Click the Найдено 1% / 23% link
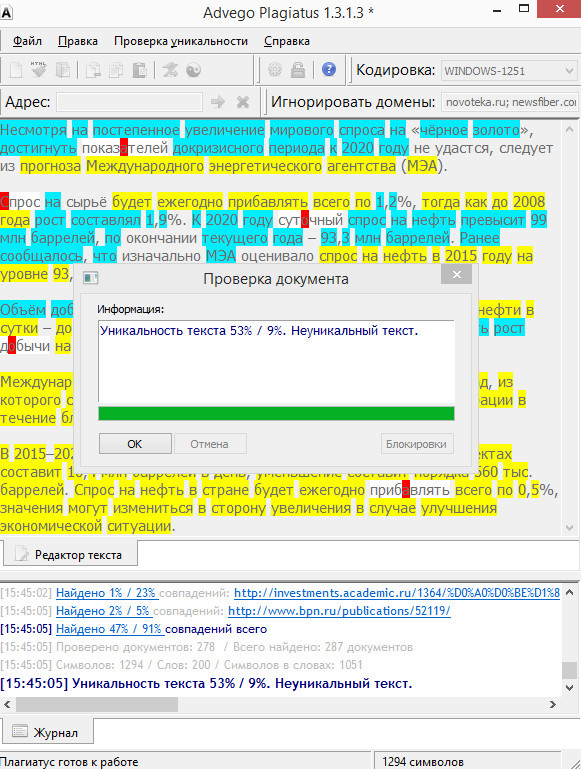Image resolution: width=581 pixels, height=769 pixels. tap(107, 593)
